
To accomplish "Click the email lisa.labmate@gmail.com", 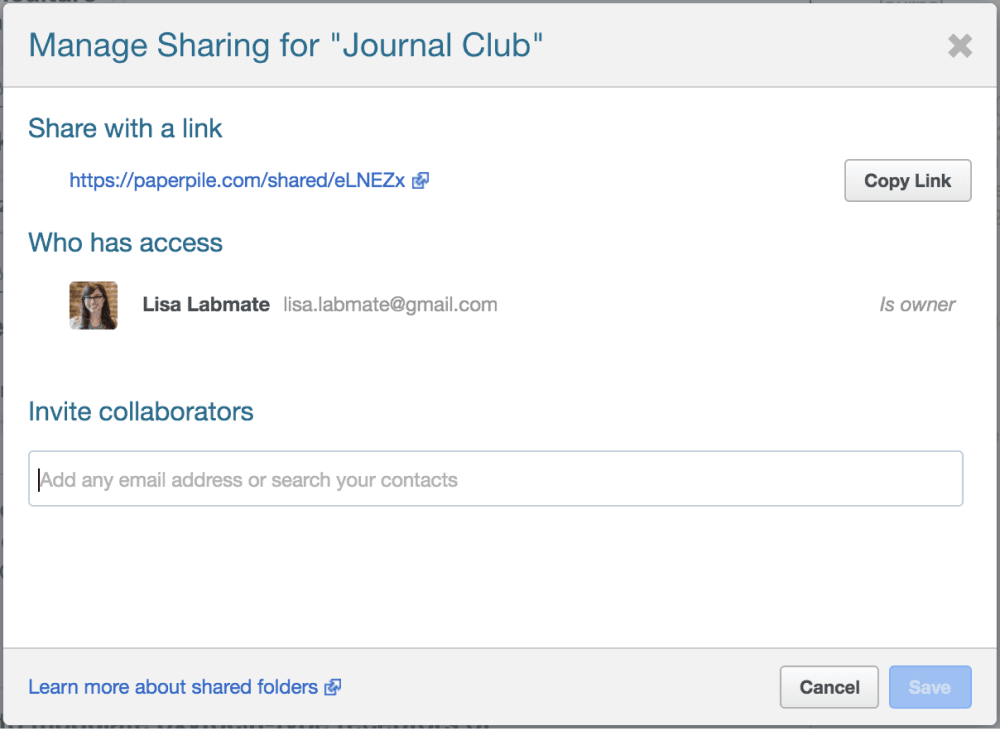I will click(x=390, y=304).
